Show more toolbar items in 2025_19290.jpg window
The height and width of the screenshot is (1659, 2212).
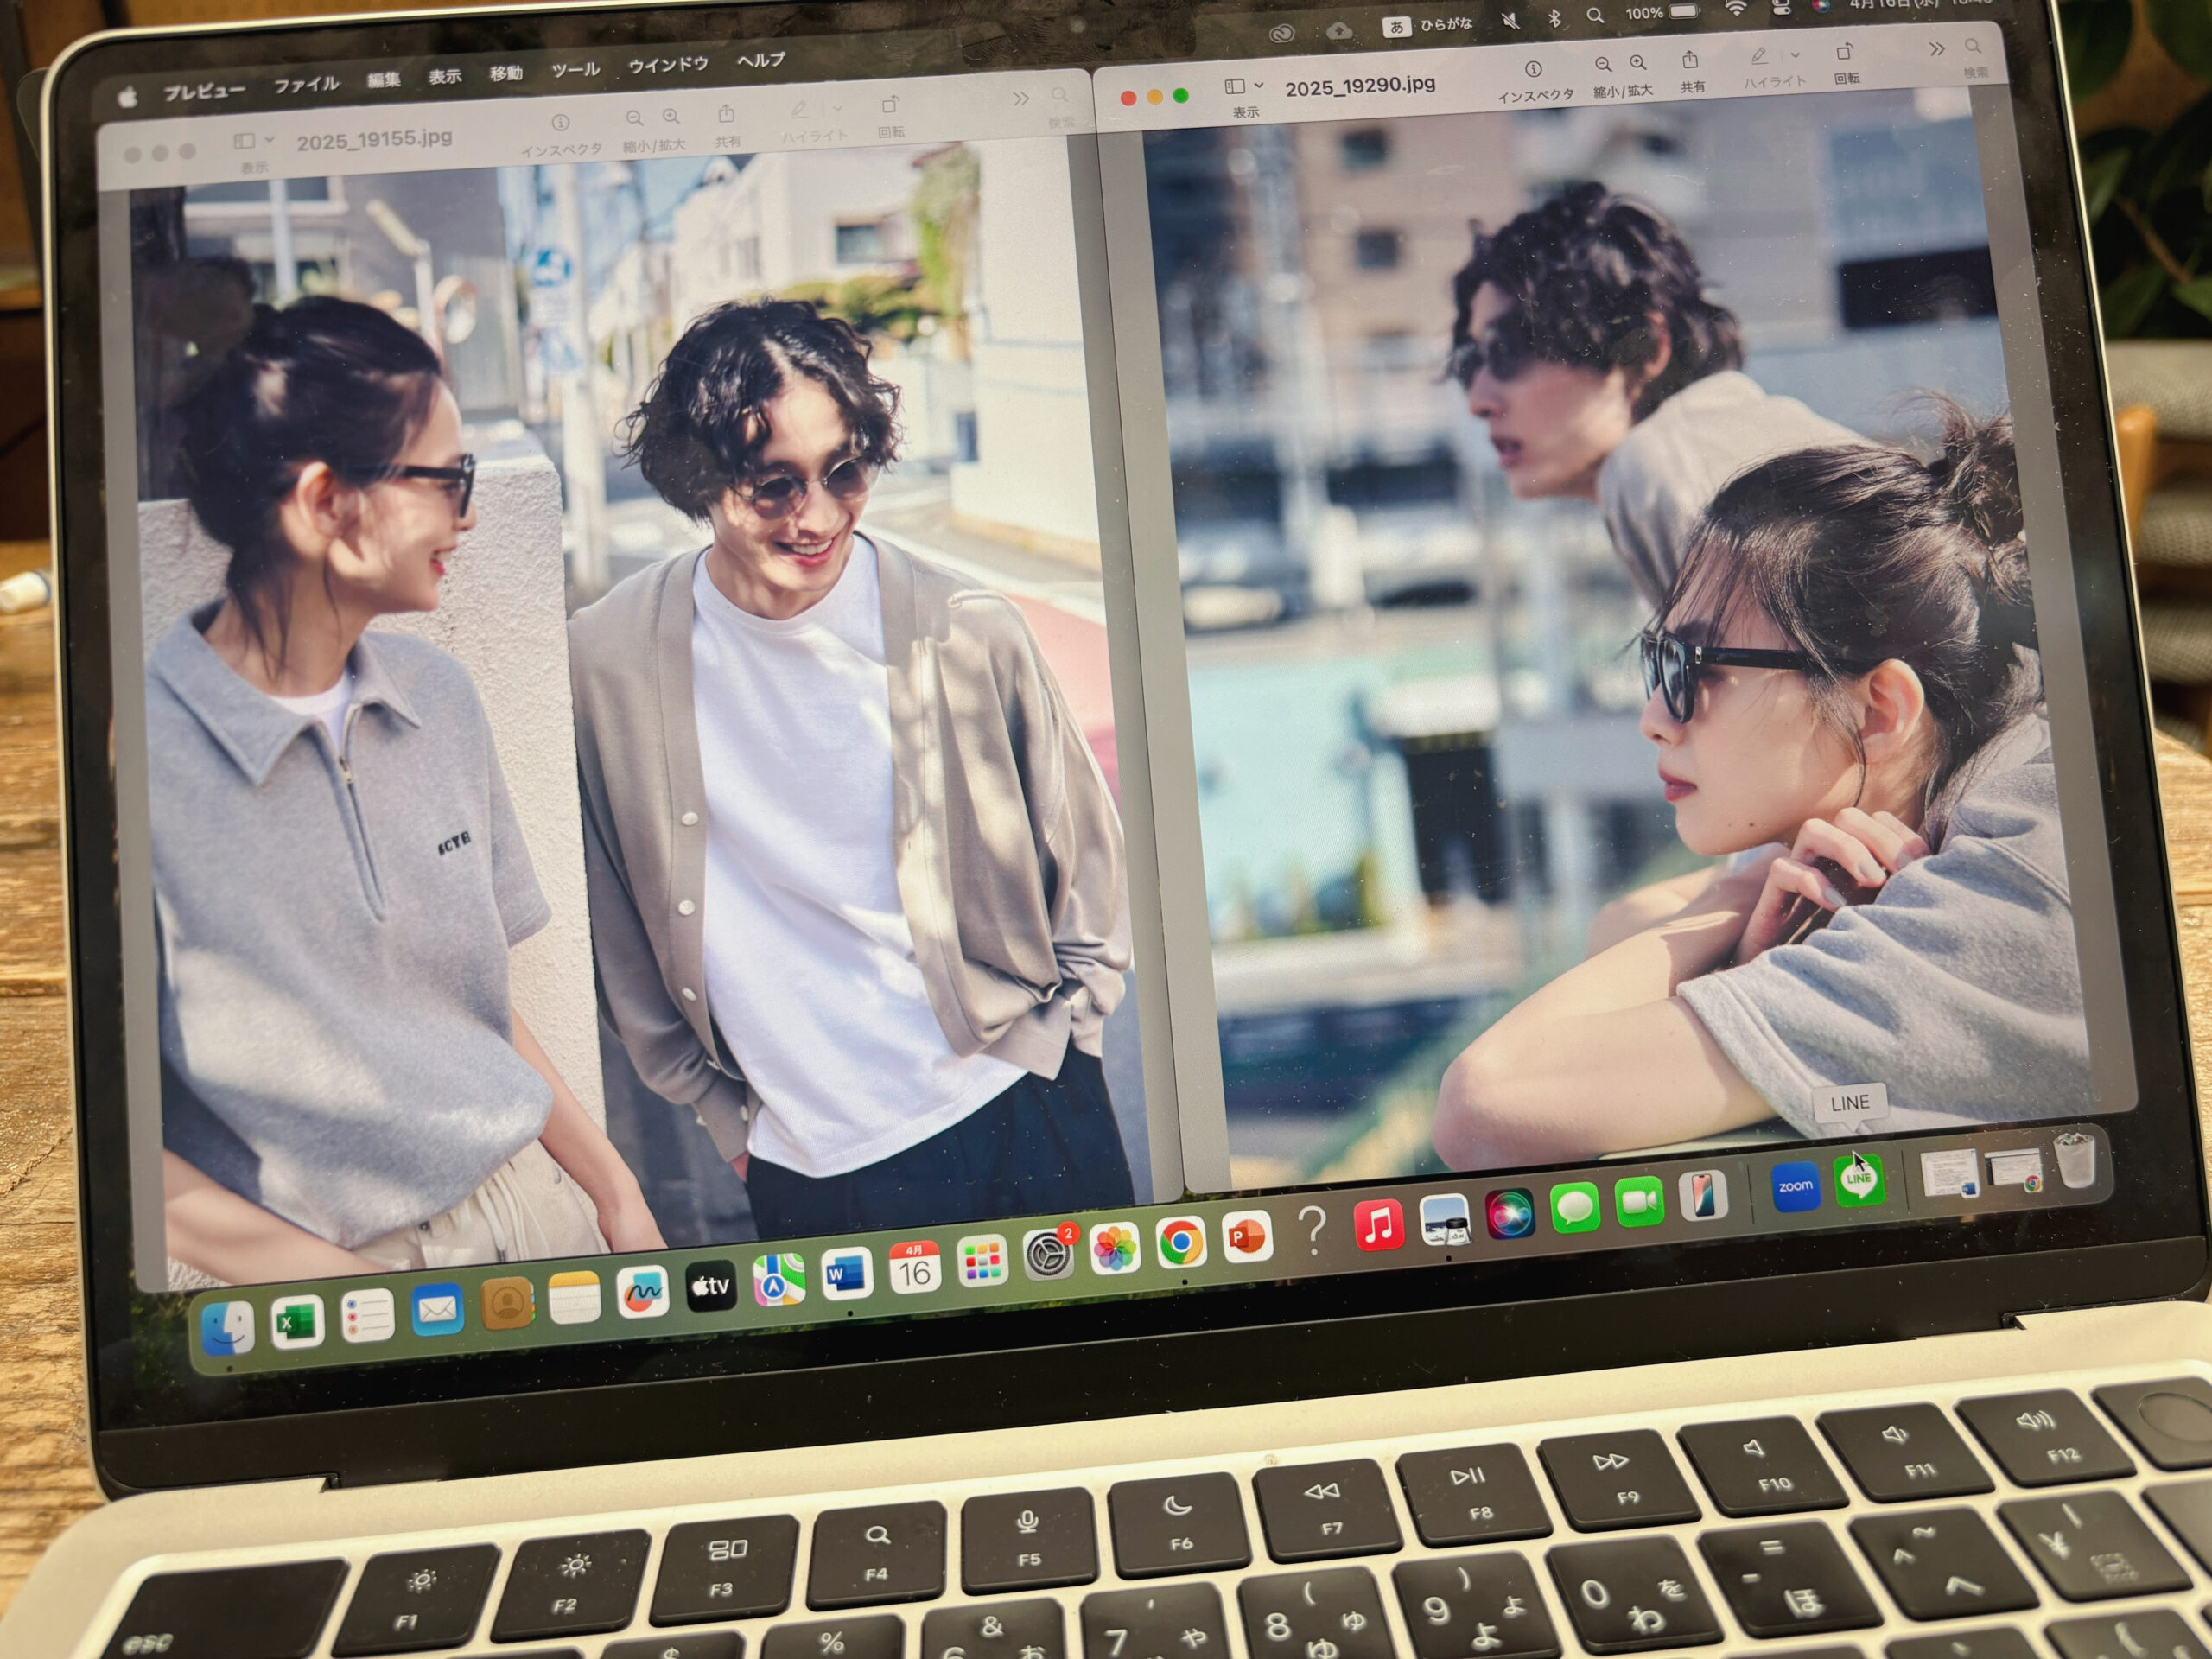click(1936, 48)
